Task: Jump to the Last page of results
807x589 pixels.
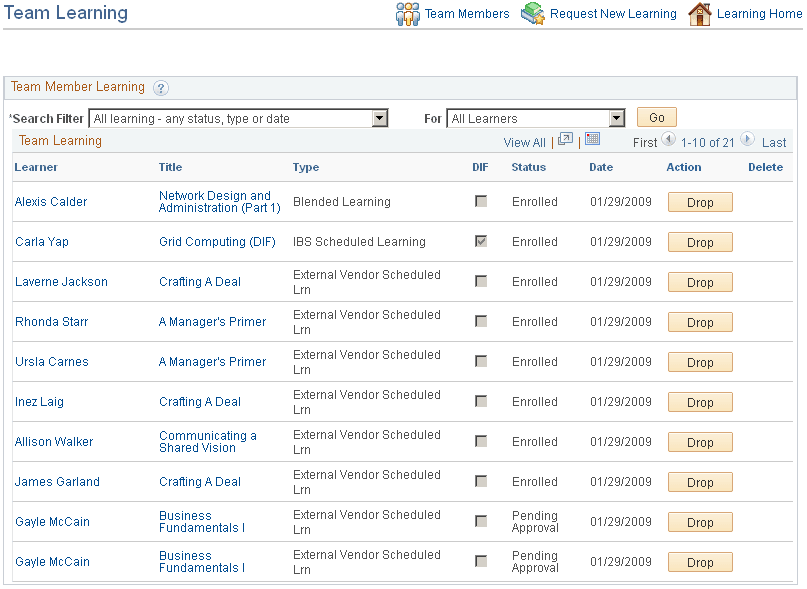Action: click(774, 142)
